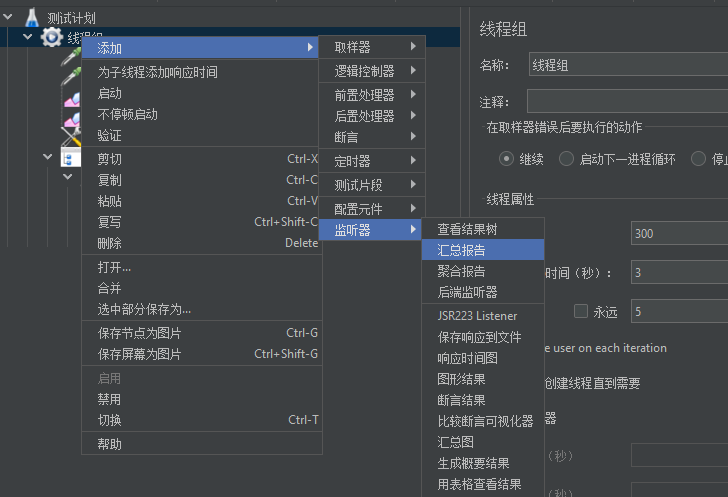This screenshot has height=497, width=728.
Task: Choose 汇总报告 from the listener submenu
Action: coord(461,250)
